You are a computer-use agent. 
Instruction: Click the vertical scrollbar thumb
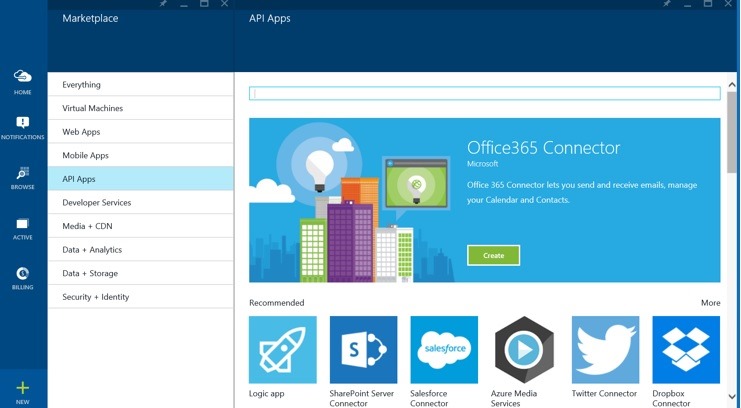point(732,132)
